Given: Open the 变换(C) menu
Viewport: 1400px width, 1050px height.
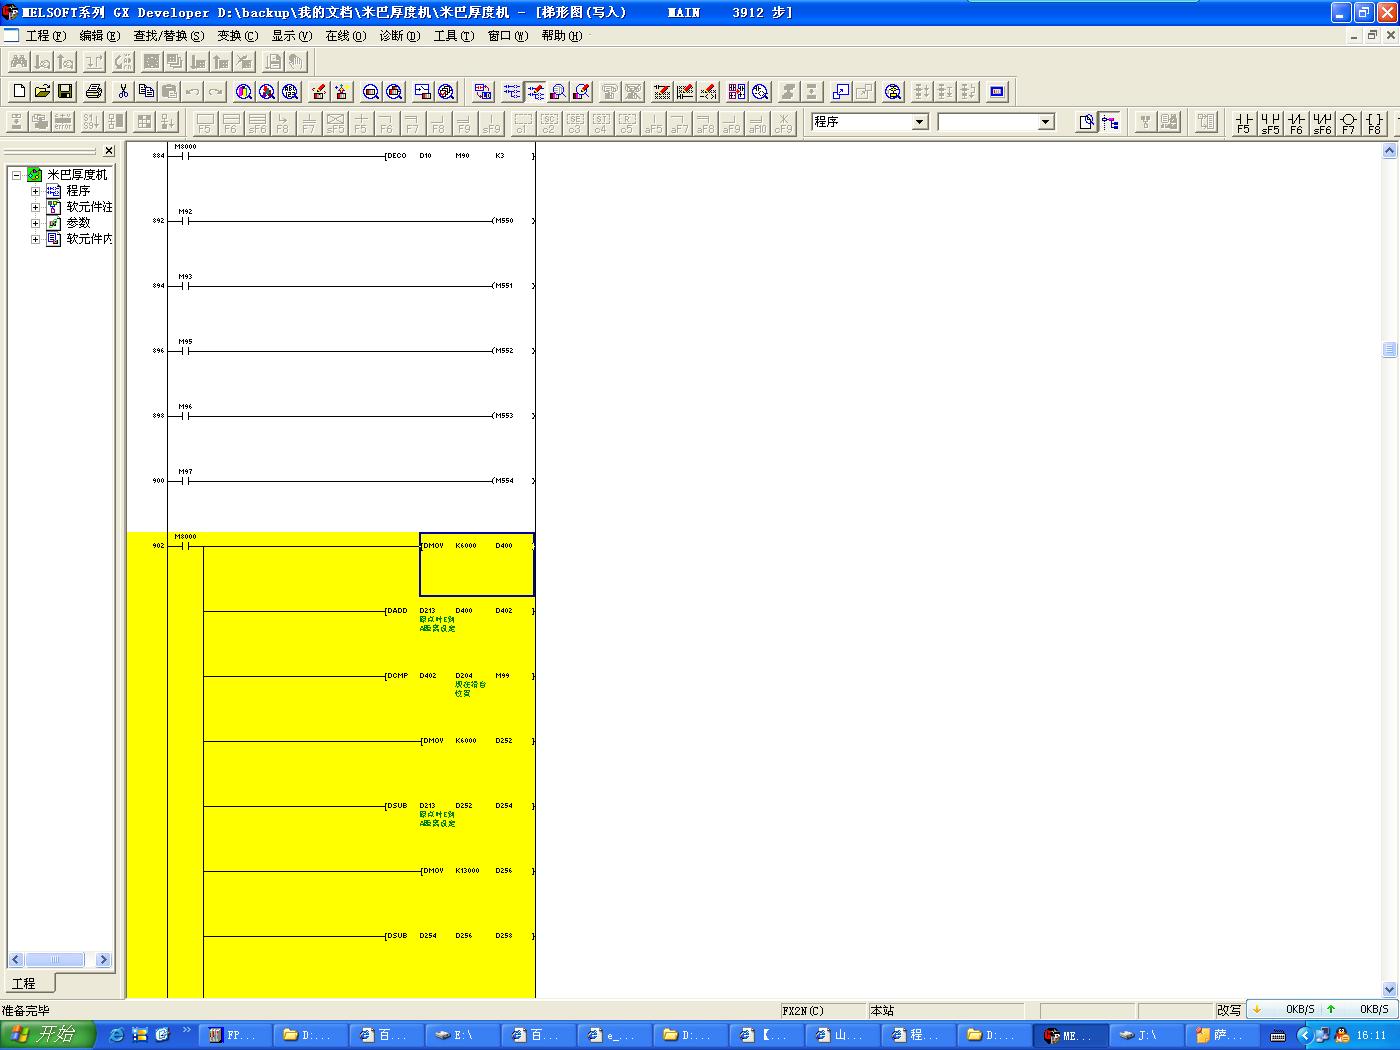Looking at the screenshot, I should (237, 36).
